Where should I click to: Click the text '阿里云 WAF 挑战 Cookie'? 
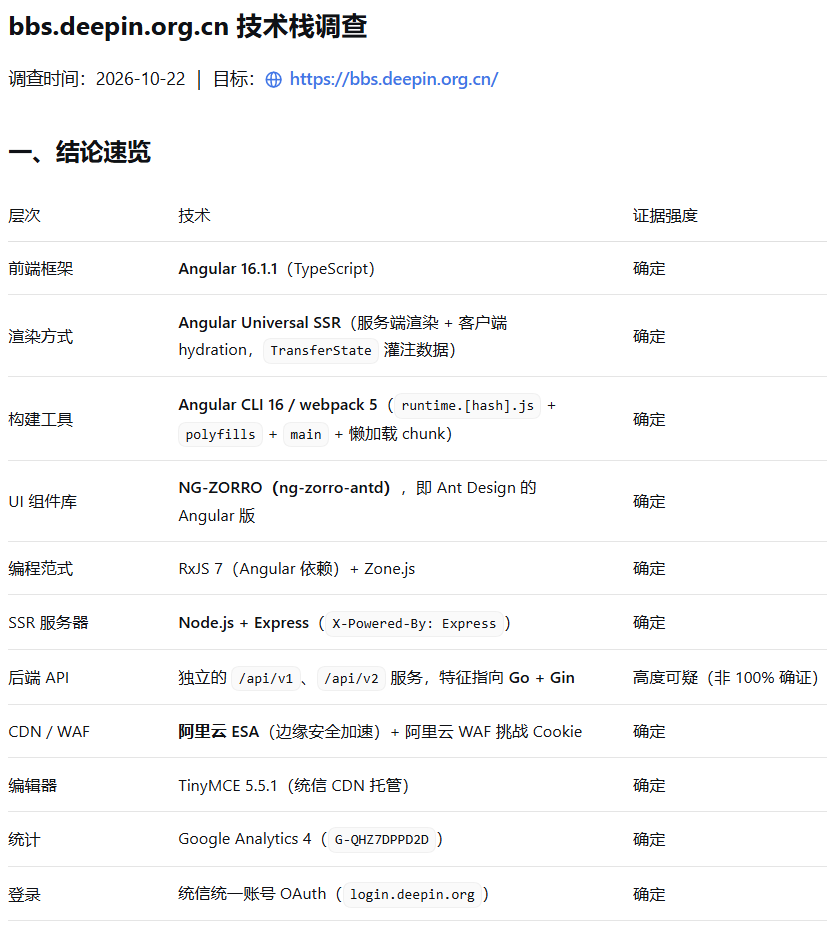[494, 732]
